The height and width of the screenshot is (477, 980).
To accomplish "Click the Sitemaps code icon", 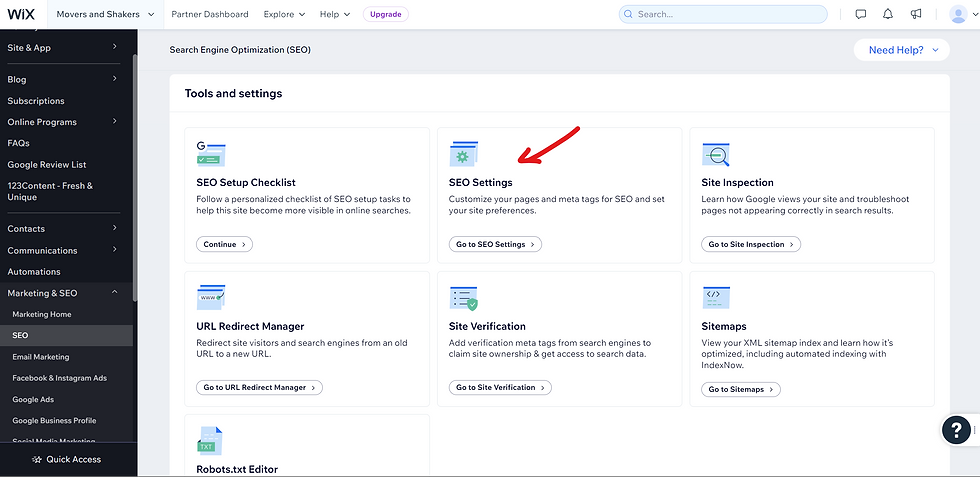I will [x=716, y=298].
